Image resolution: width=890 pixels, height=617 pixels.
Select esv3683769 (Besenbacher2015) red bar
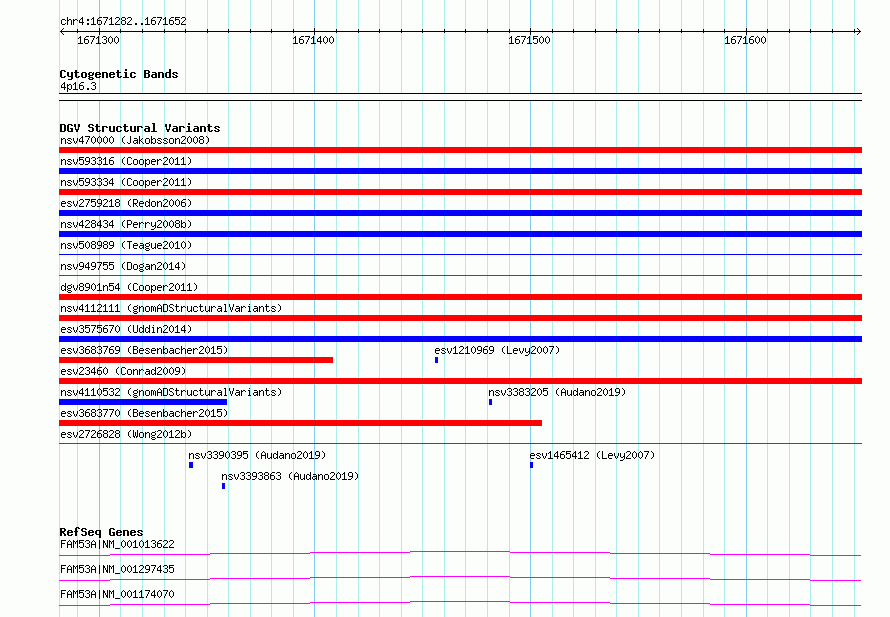pos(196,360)
